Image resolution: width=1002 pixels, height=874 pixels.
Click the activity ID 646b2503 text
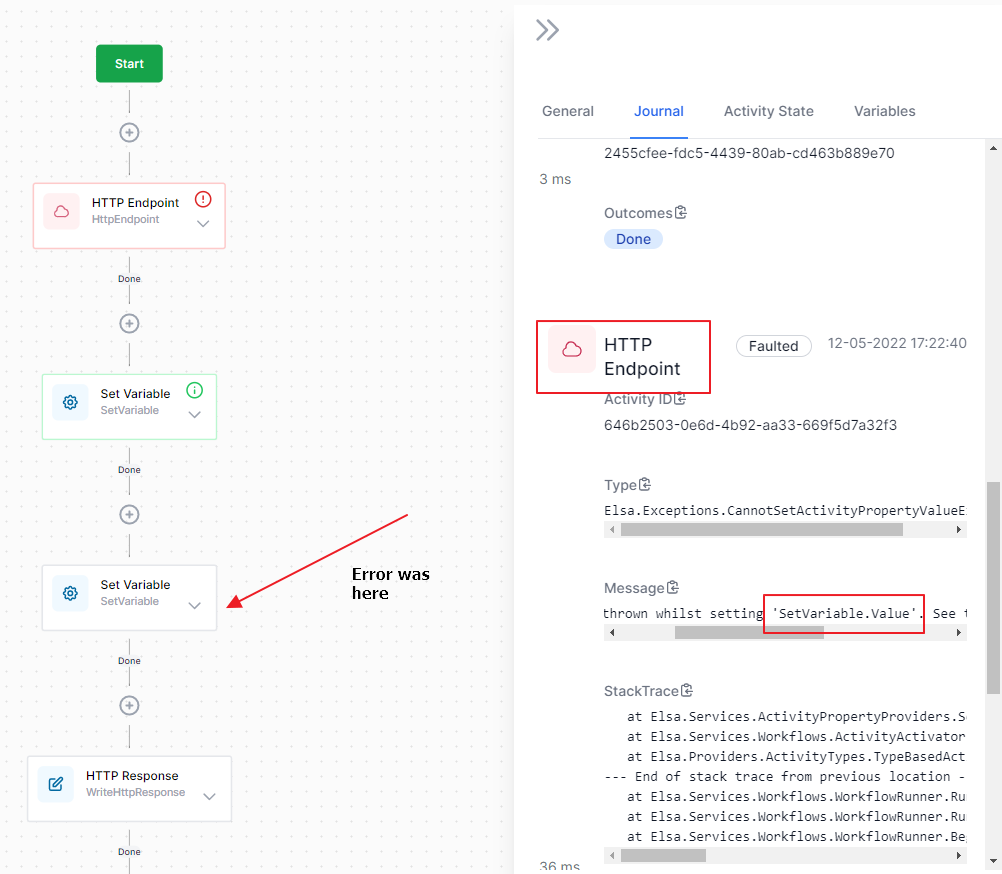tap(750, 425)
